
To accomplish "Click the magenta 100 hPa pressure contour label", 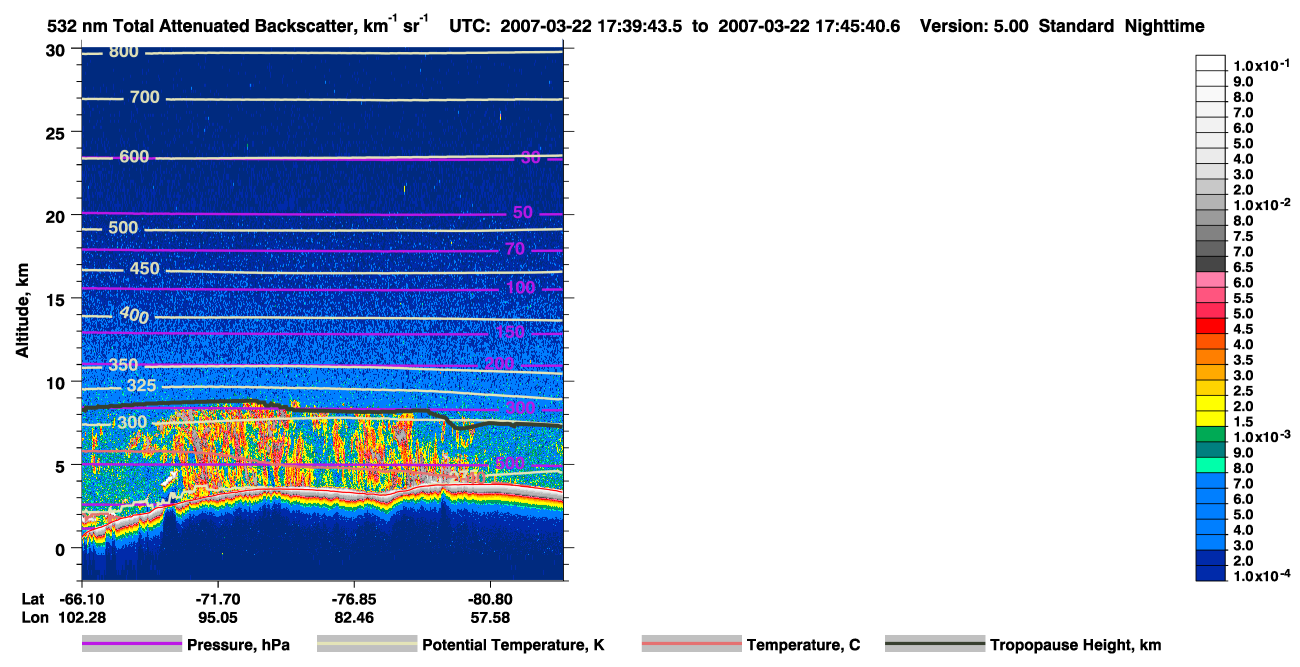I will tap(520, 289).
